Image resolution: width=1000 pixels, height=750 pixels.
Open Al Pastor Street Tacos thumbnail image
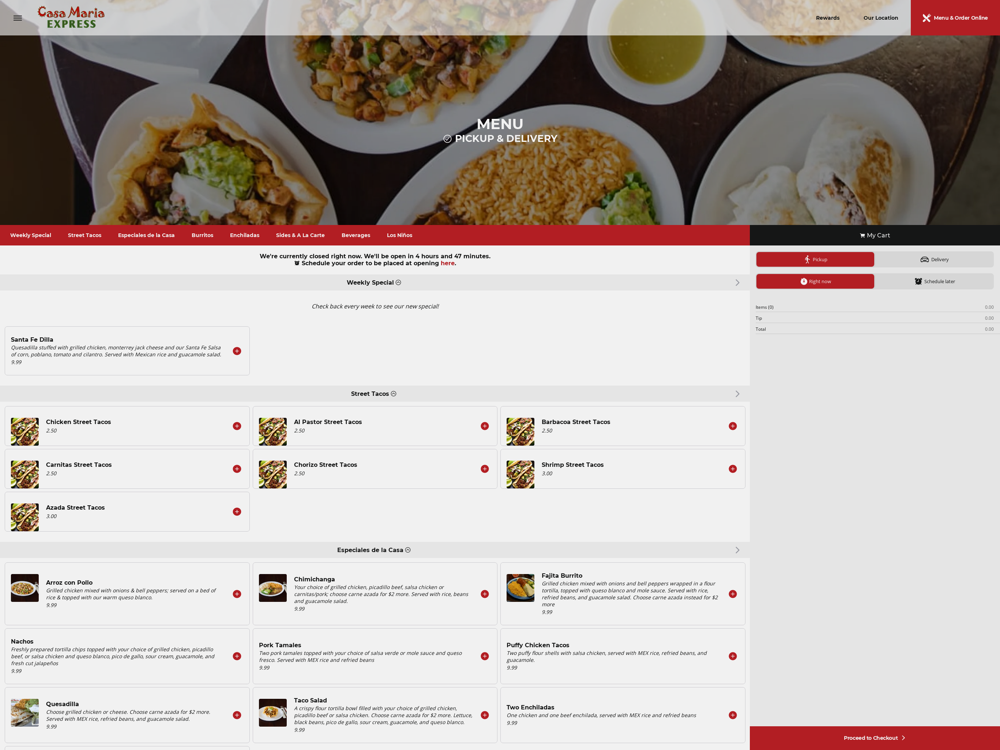pos(273,431)
